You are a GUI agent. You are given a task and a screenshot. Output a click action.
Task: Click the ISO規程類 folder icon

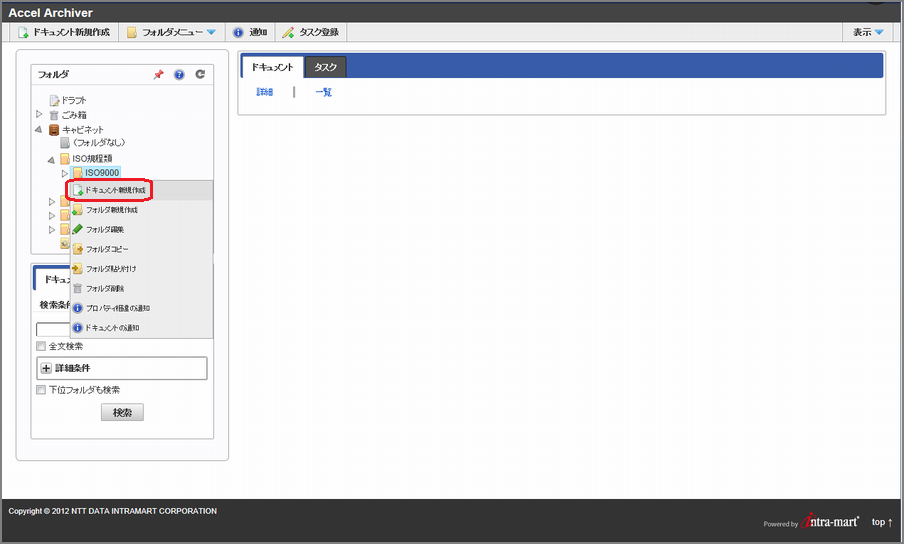coord(65,158)
